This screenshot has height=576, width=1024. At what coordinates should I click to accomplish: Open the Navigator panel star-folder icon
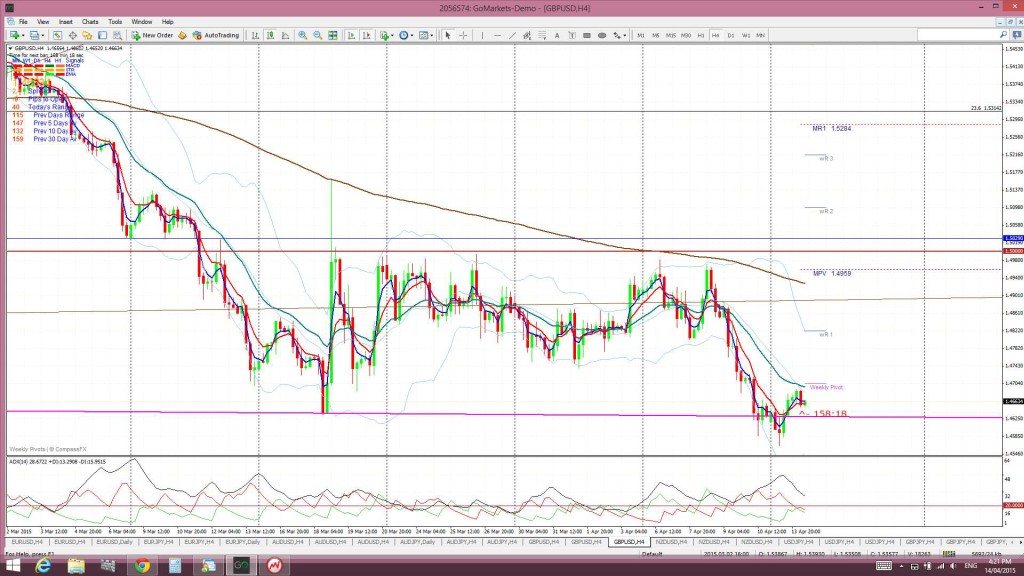point(87,35)
